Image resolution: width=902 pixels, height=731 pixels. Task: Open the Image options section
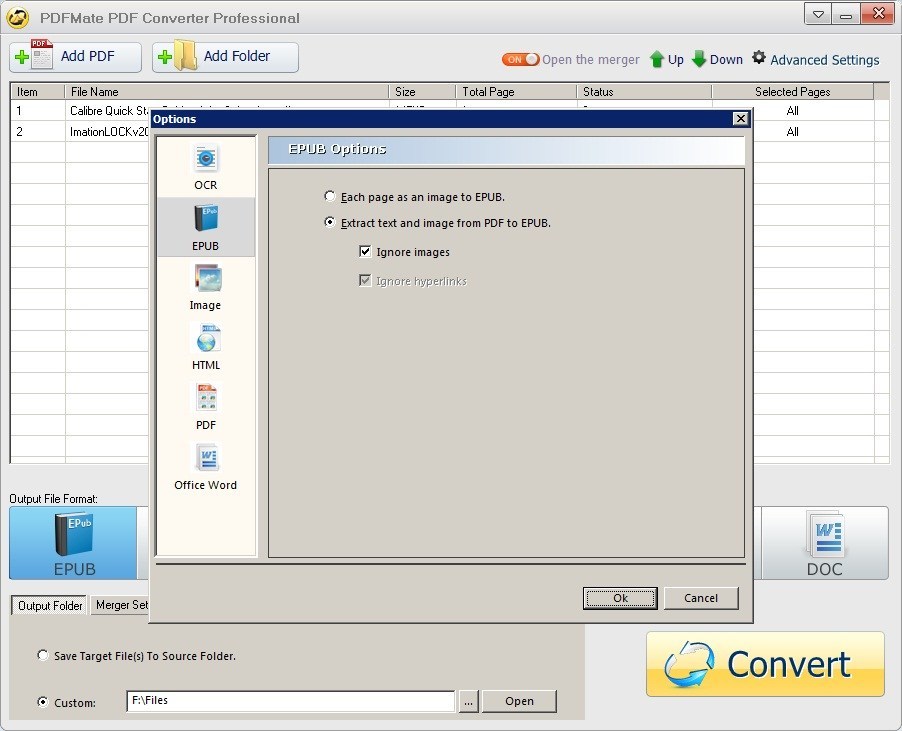(x=205, y=287)
